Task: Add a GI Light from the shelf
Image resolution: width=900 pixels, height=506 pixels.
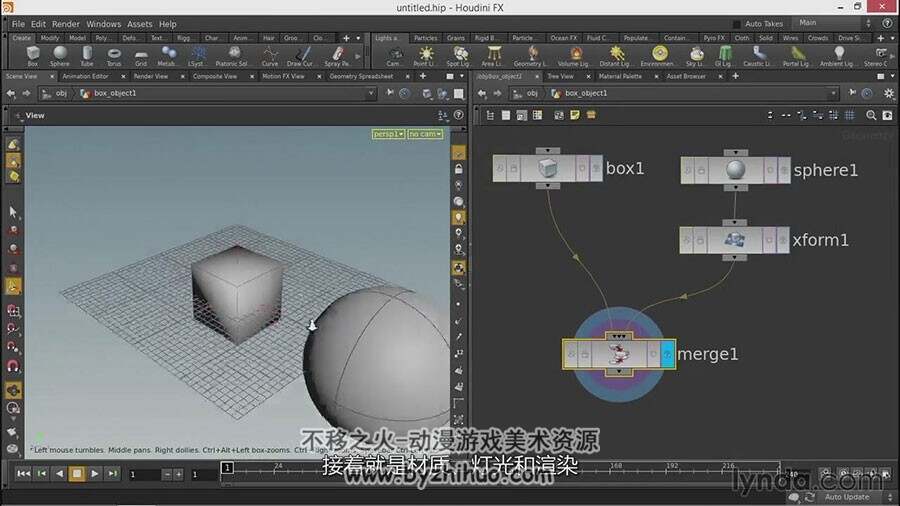Action: (724, 56)
